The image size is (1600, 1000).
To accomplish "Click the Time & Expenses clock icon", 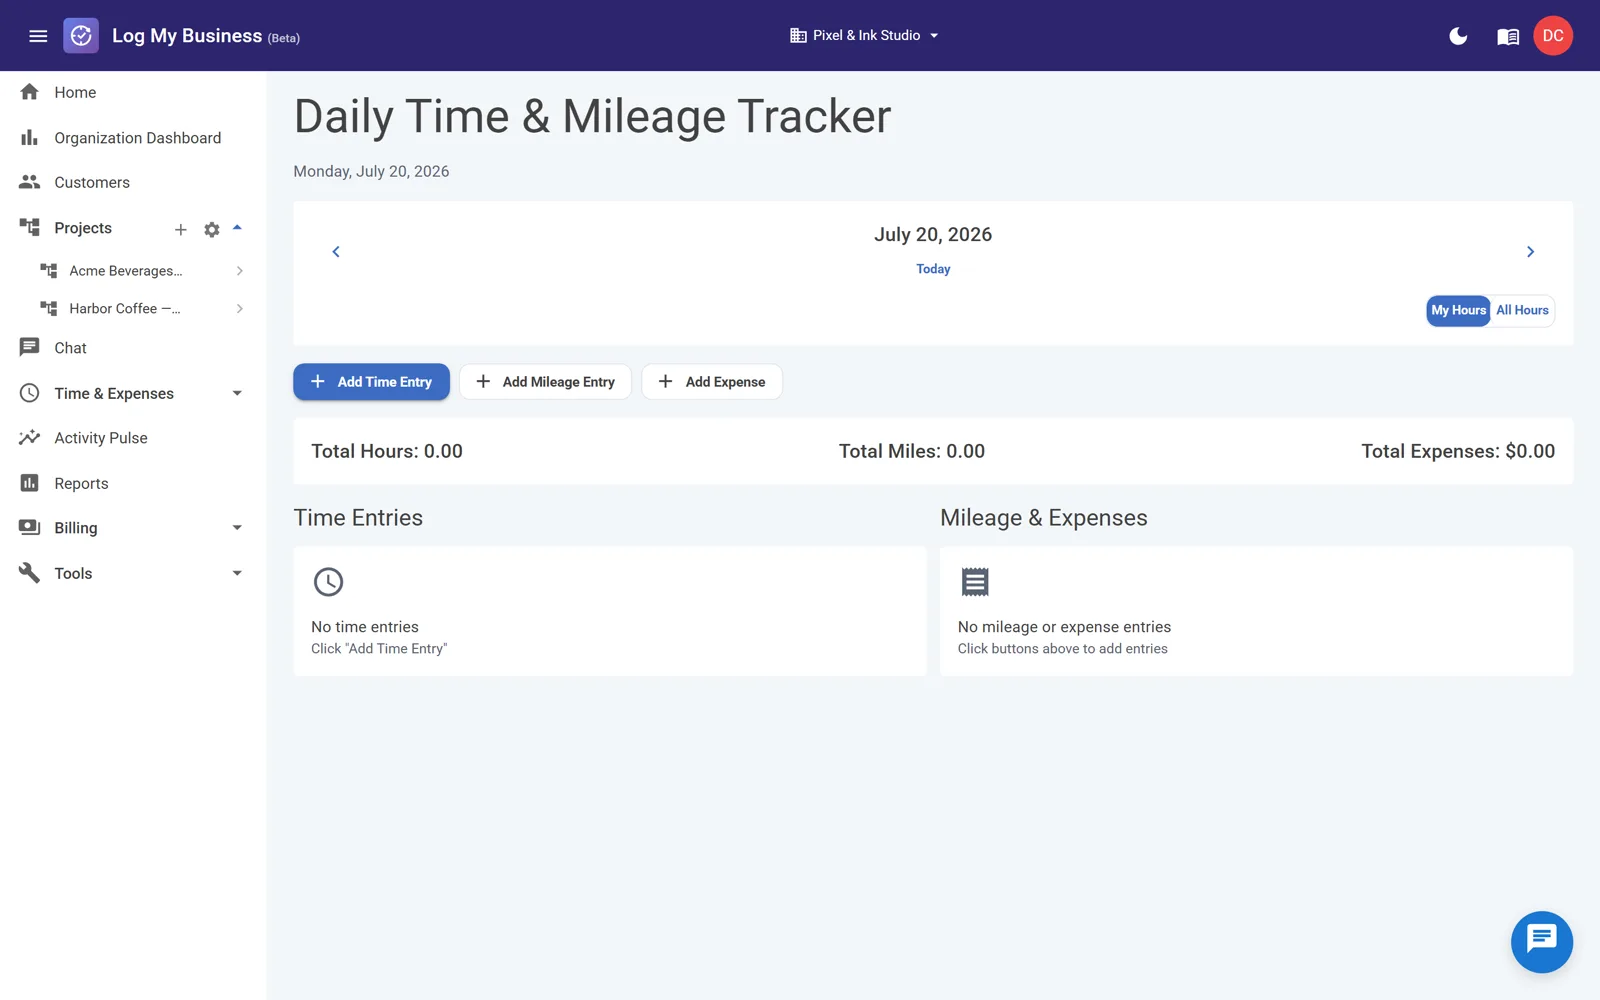I will pos(29,393).
